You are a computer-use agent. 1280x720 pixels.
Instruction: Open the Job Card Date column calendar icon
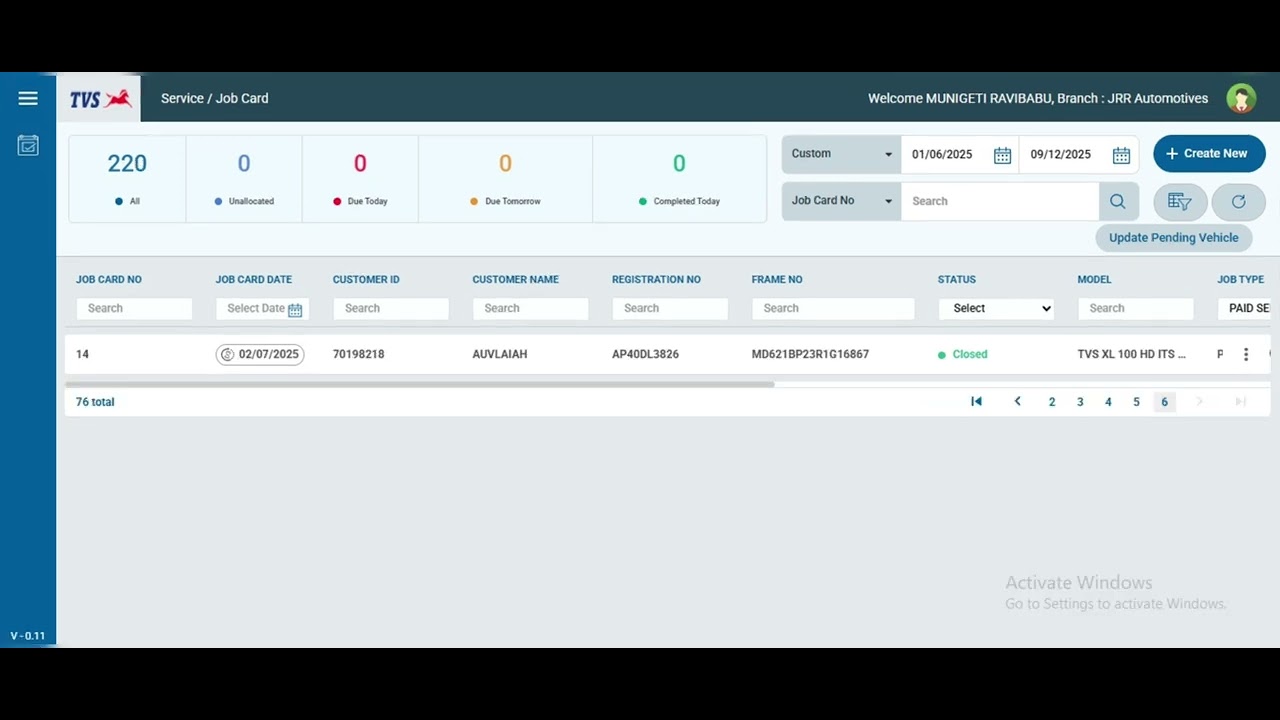[x=295, y=310]
